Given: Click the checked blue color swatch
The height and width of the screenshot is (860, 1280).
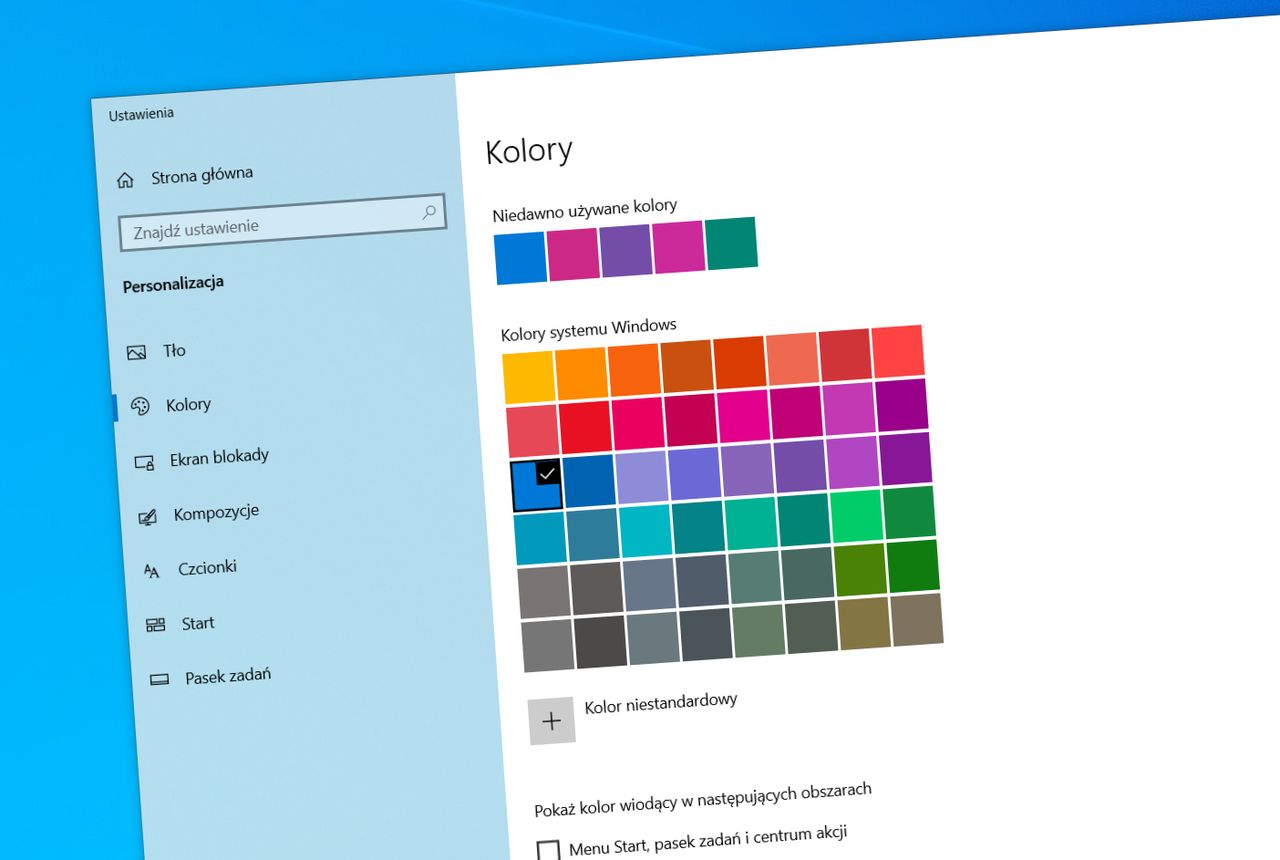Looking at the screenshot, I should point(537,484).
